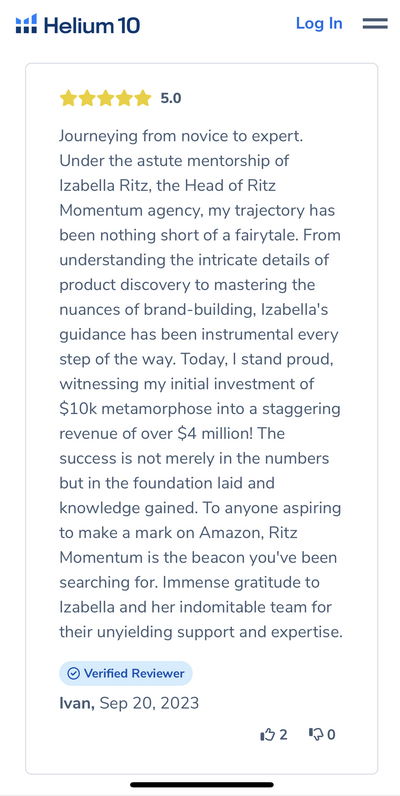Click the review date Sep 20, 2023
400x796 pixels.
149,703
